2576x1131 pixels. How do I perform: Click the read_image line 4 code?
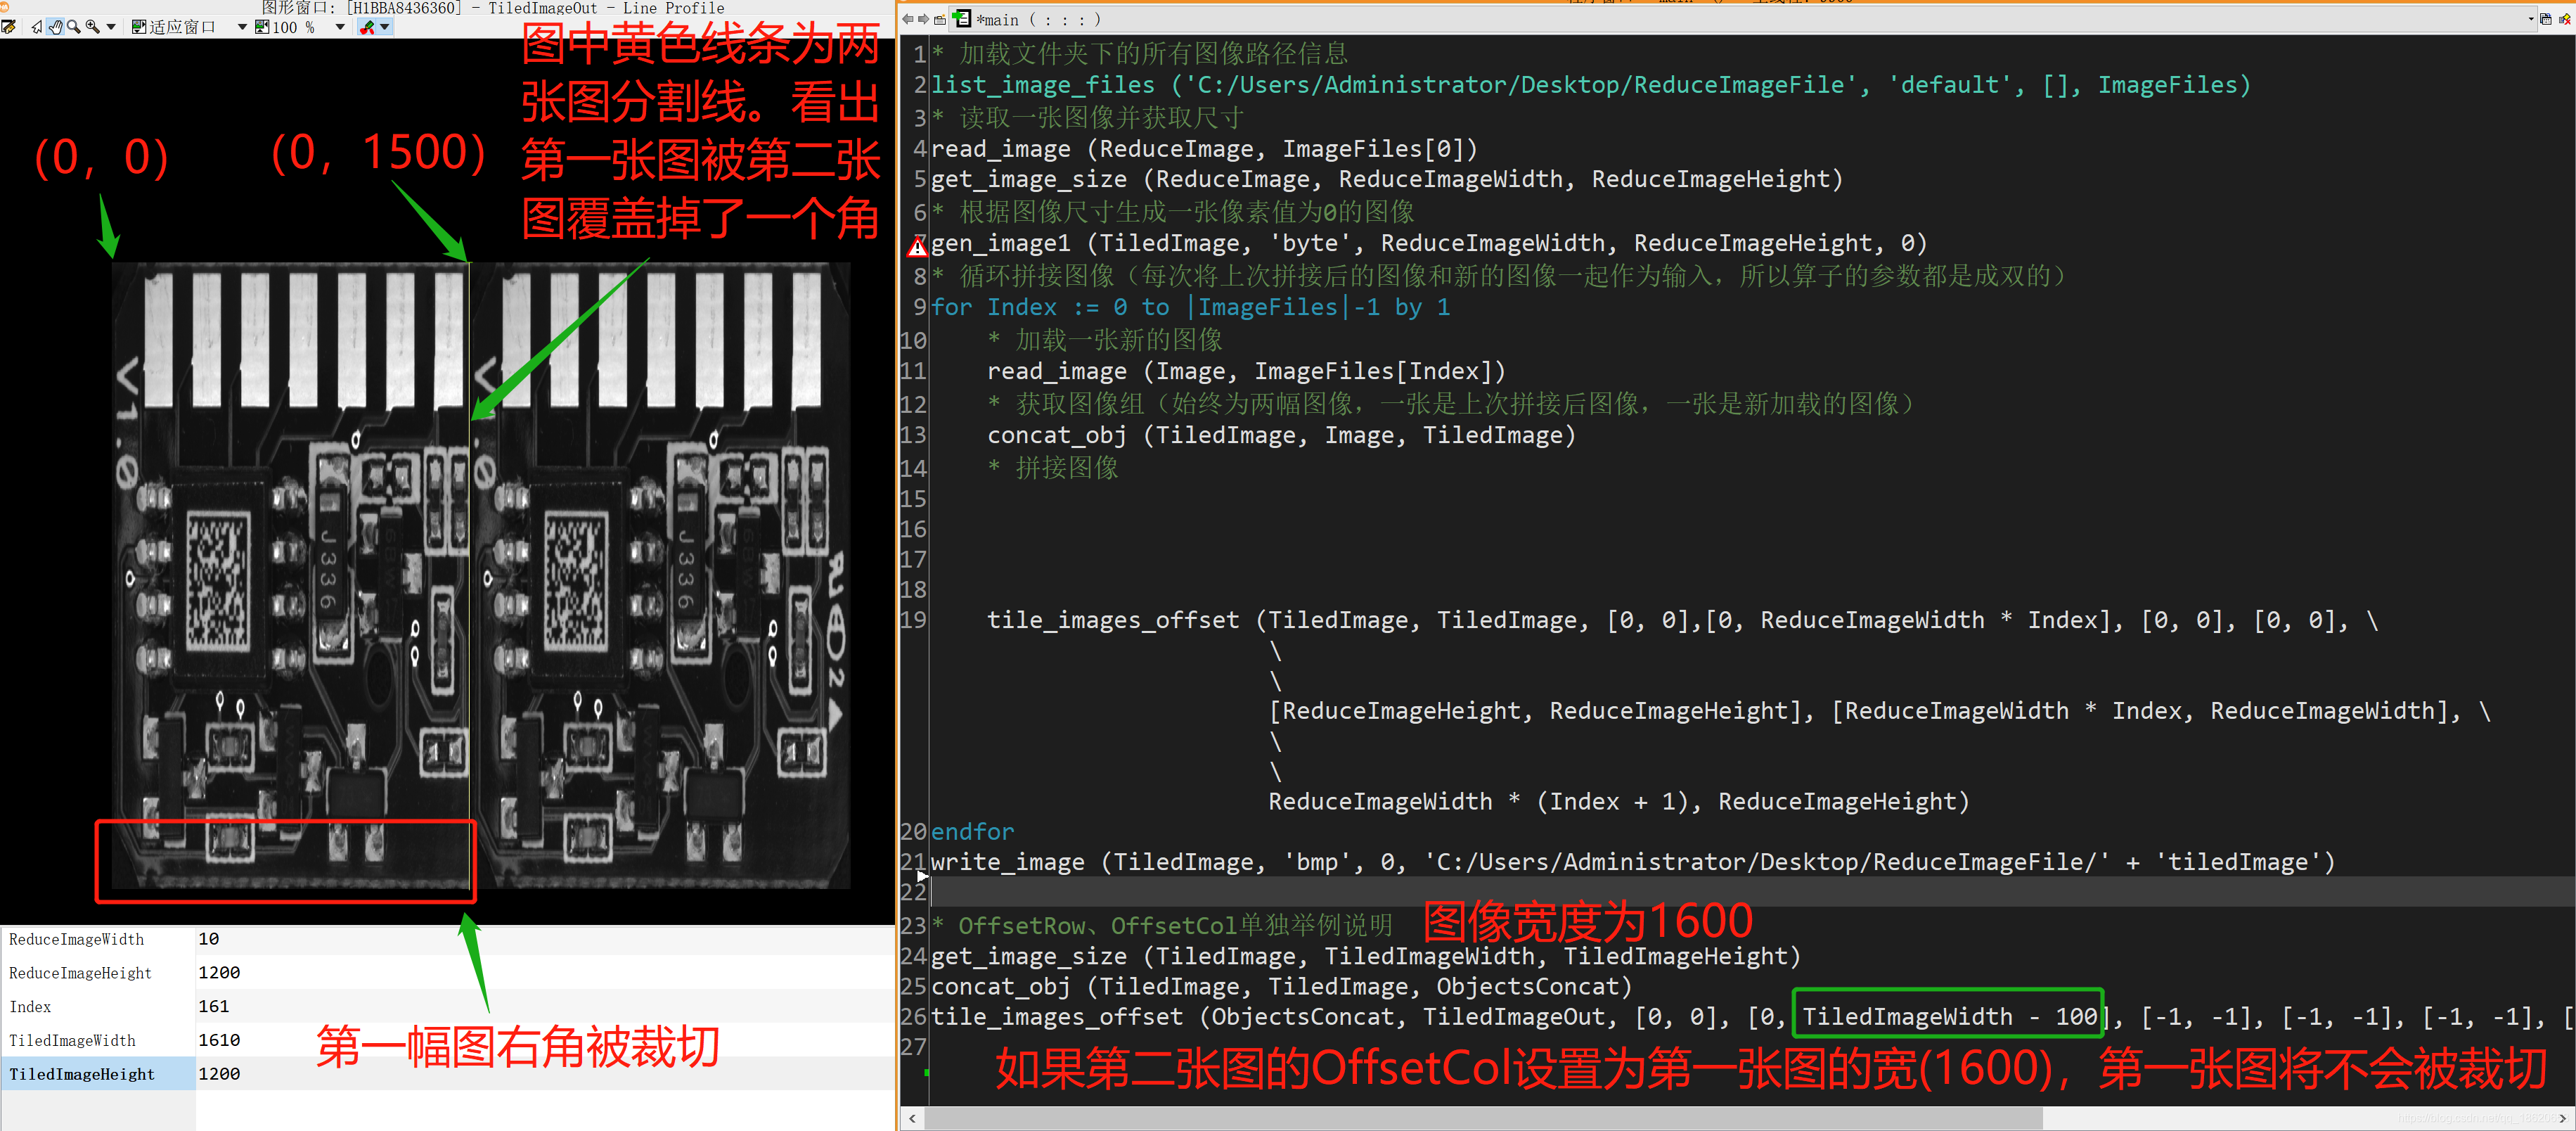[1204, 149]
